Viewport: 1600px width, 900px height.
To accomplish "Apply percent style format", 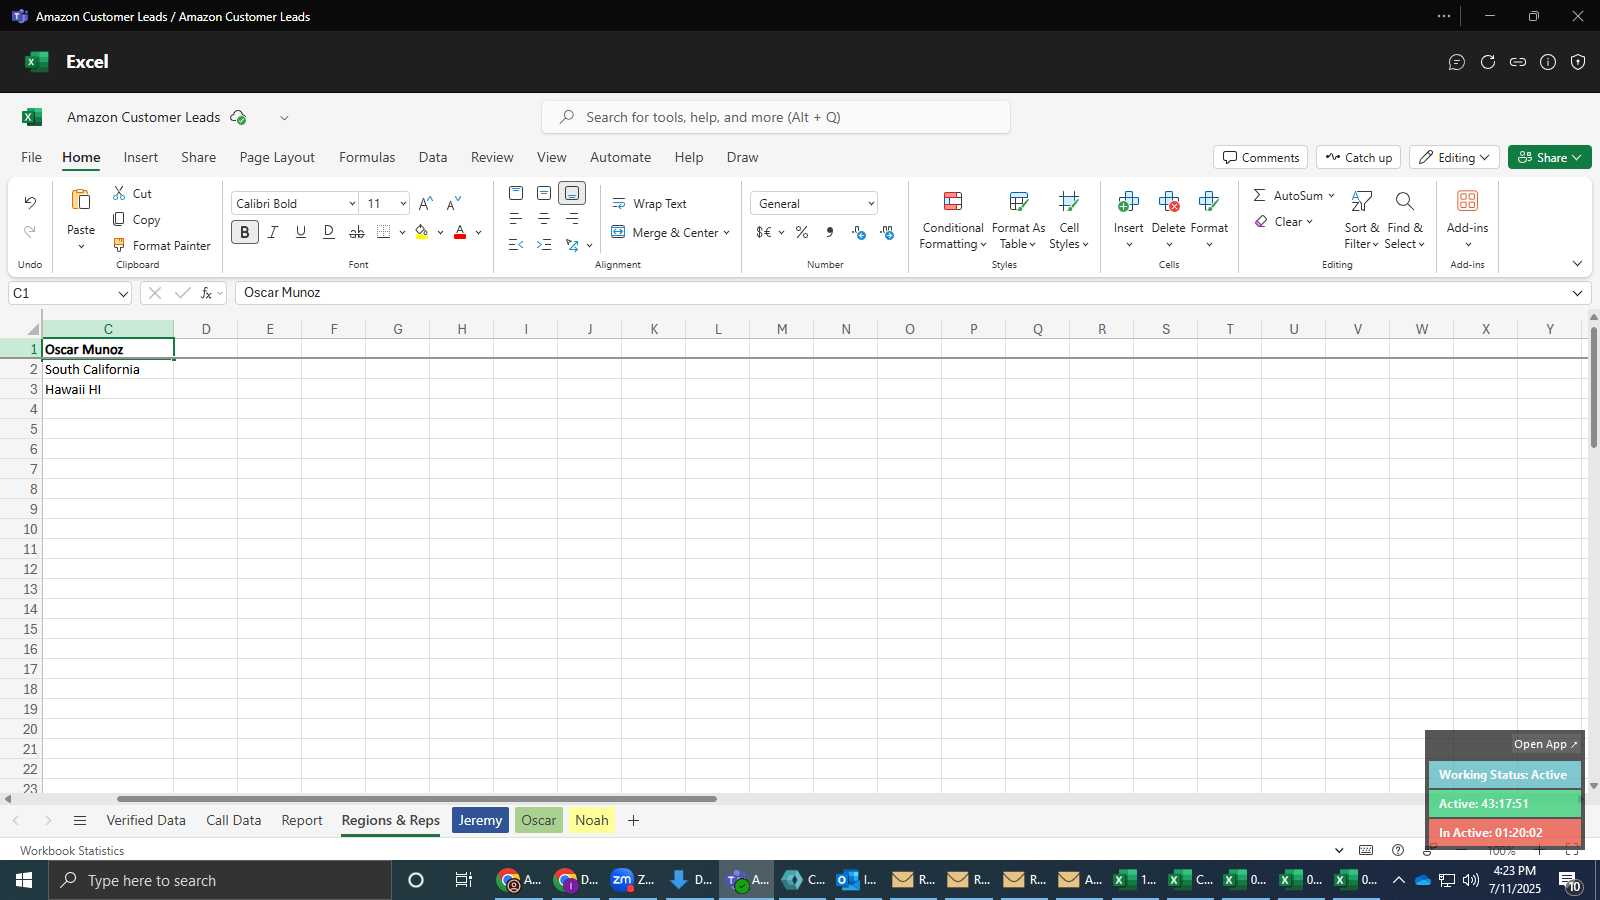I will click(x=802, y=232).
